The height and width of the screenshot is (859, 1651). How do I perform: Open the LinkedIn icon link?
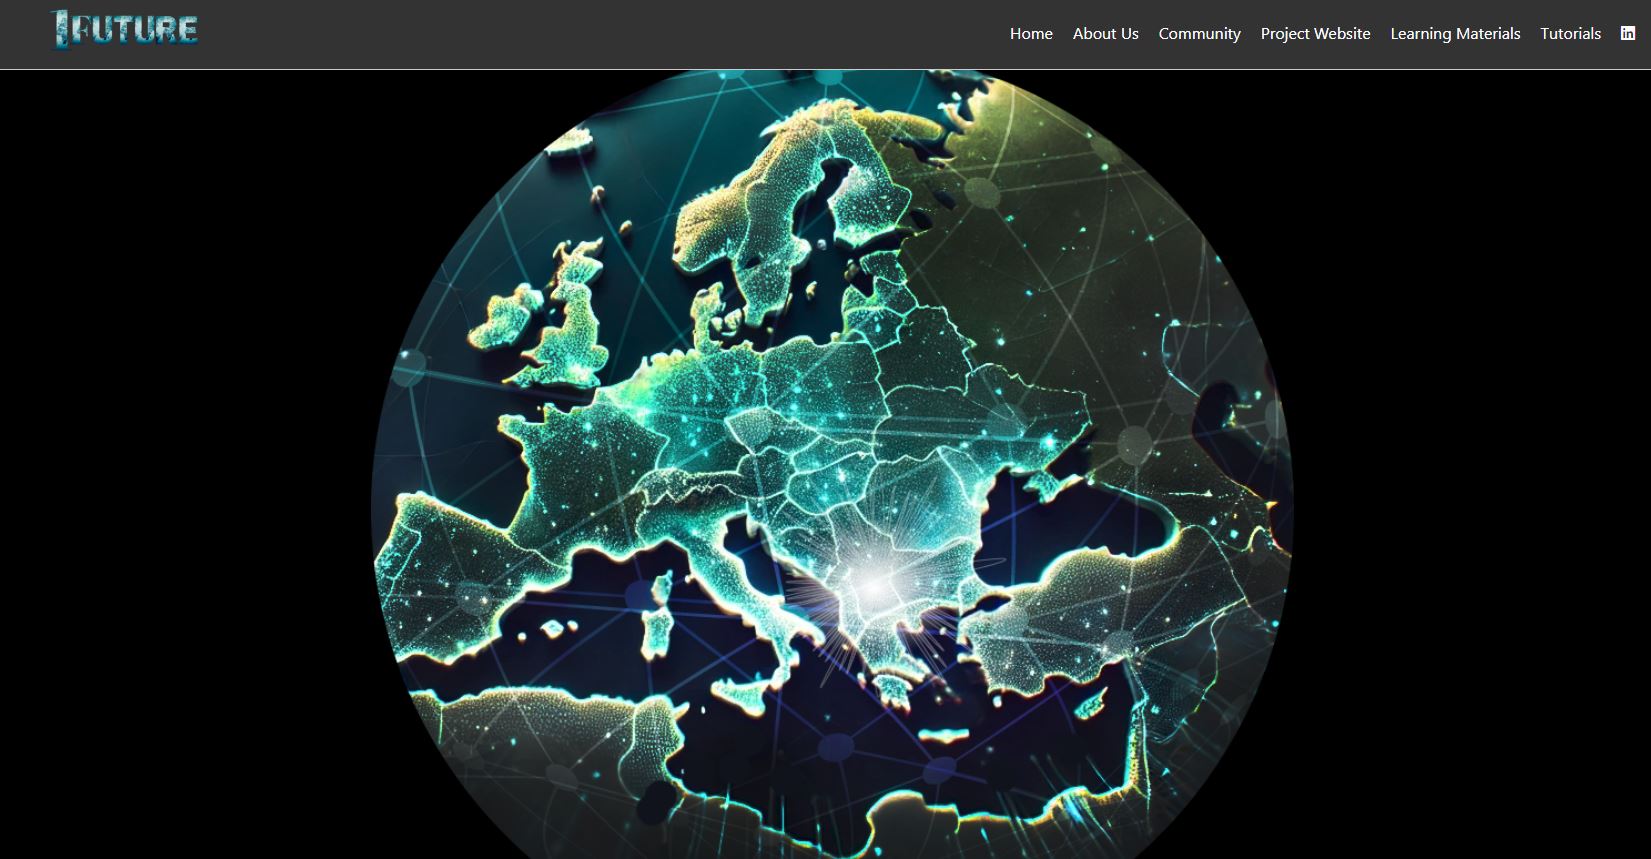coord(1628,33)
